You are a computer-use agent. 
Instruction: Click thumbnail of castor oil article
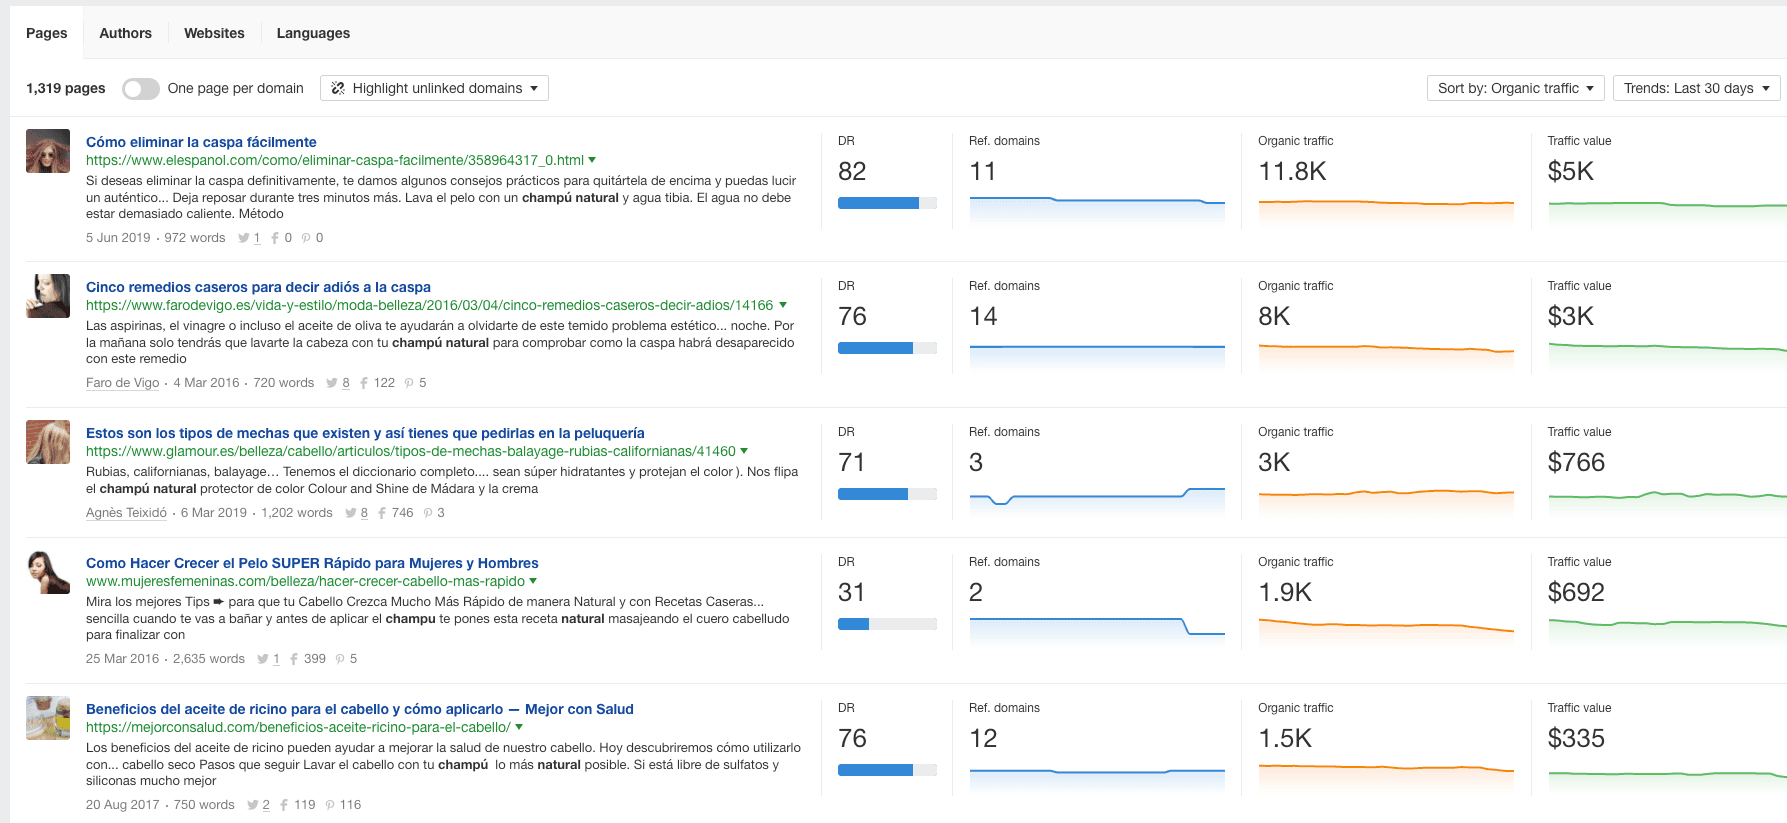coord(48,718)
